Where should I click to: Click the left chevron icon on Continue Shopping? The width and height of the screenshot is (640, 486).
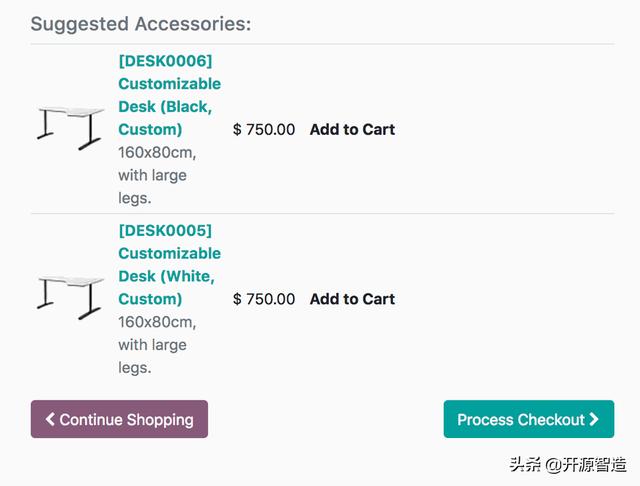50,420
